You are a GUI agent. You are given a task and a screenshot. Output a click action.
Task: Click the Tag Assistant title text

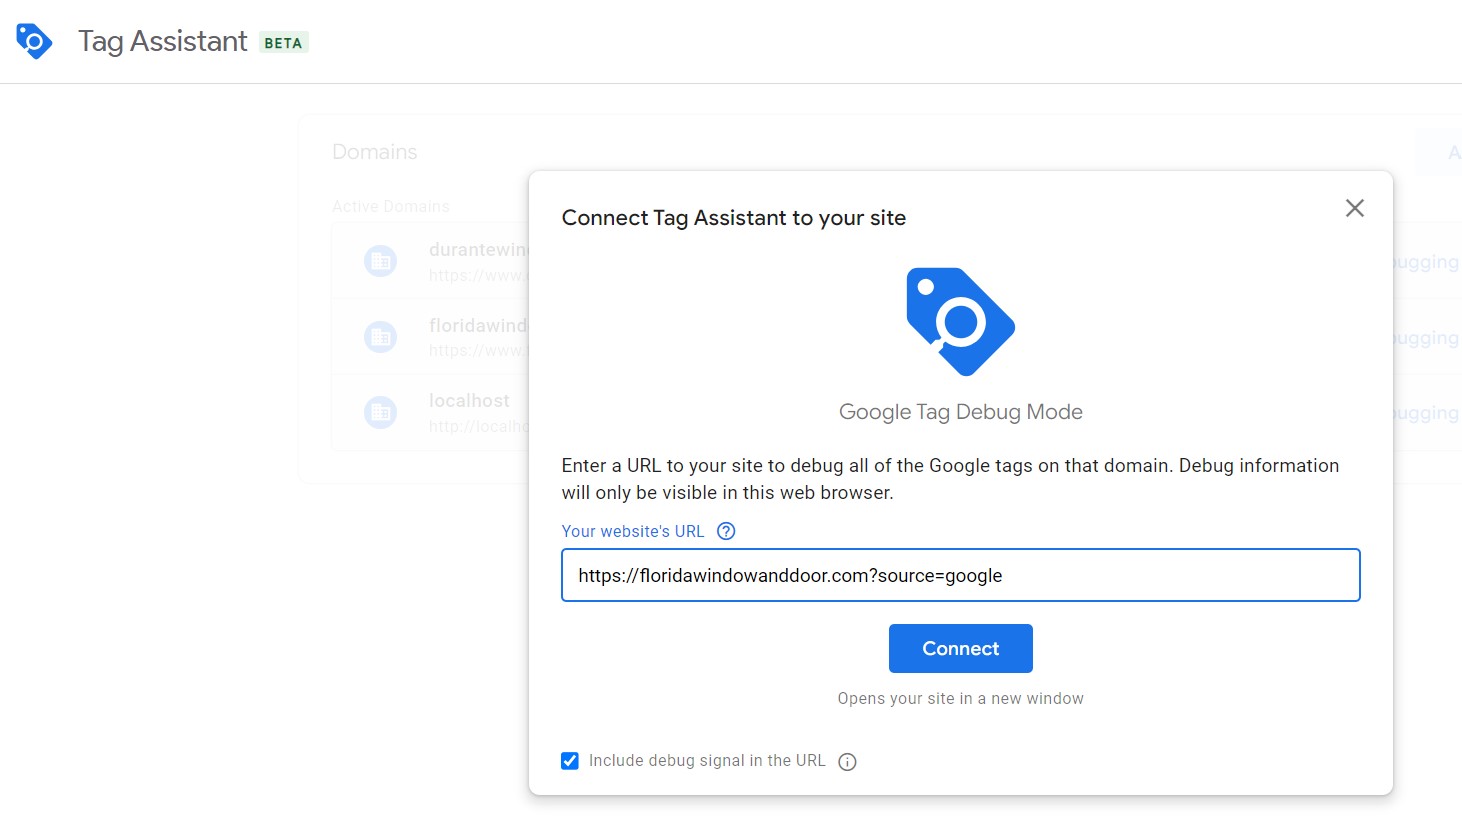pyautogui.click(x=163, y=41)
